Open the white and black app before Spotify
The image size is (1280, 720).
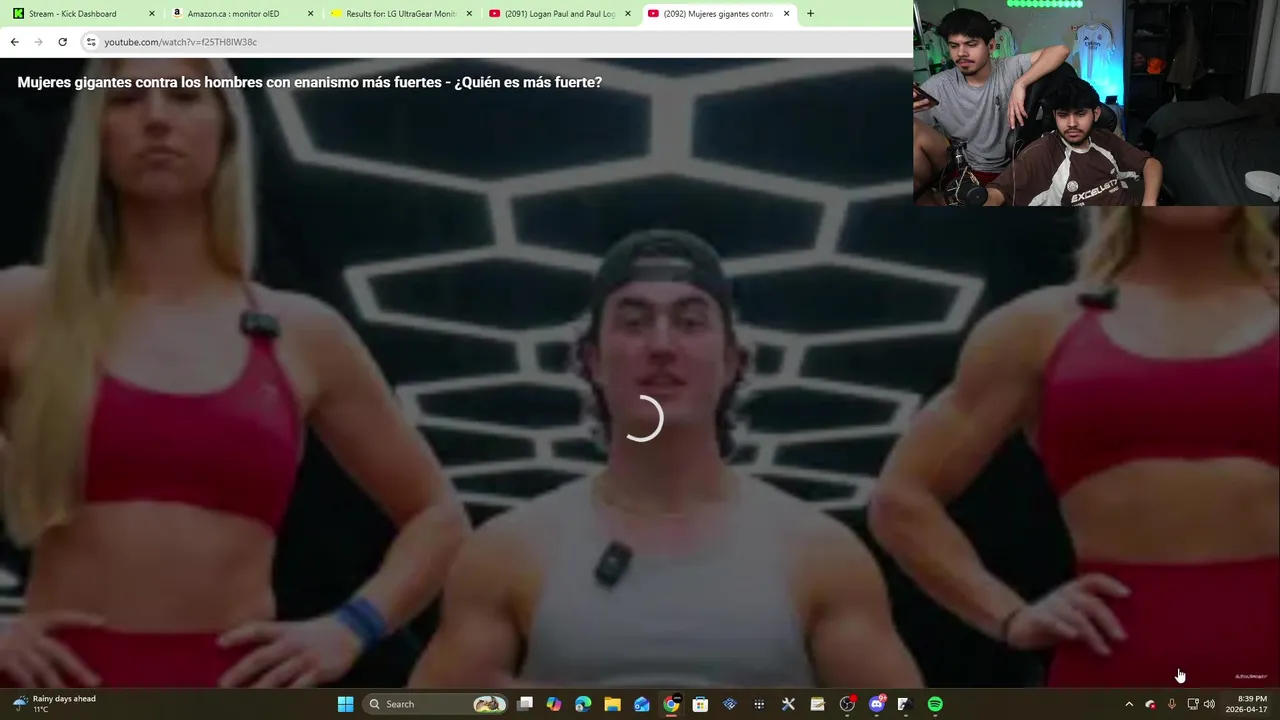click(x=904, y=704)
